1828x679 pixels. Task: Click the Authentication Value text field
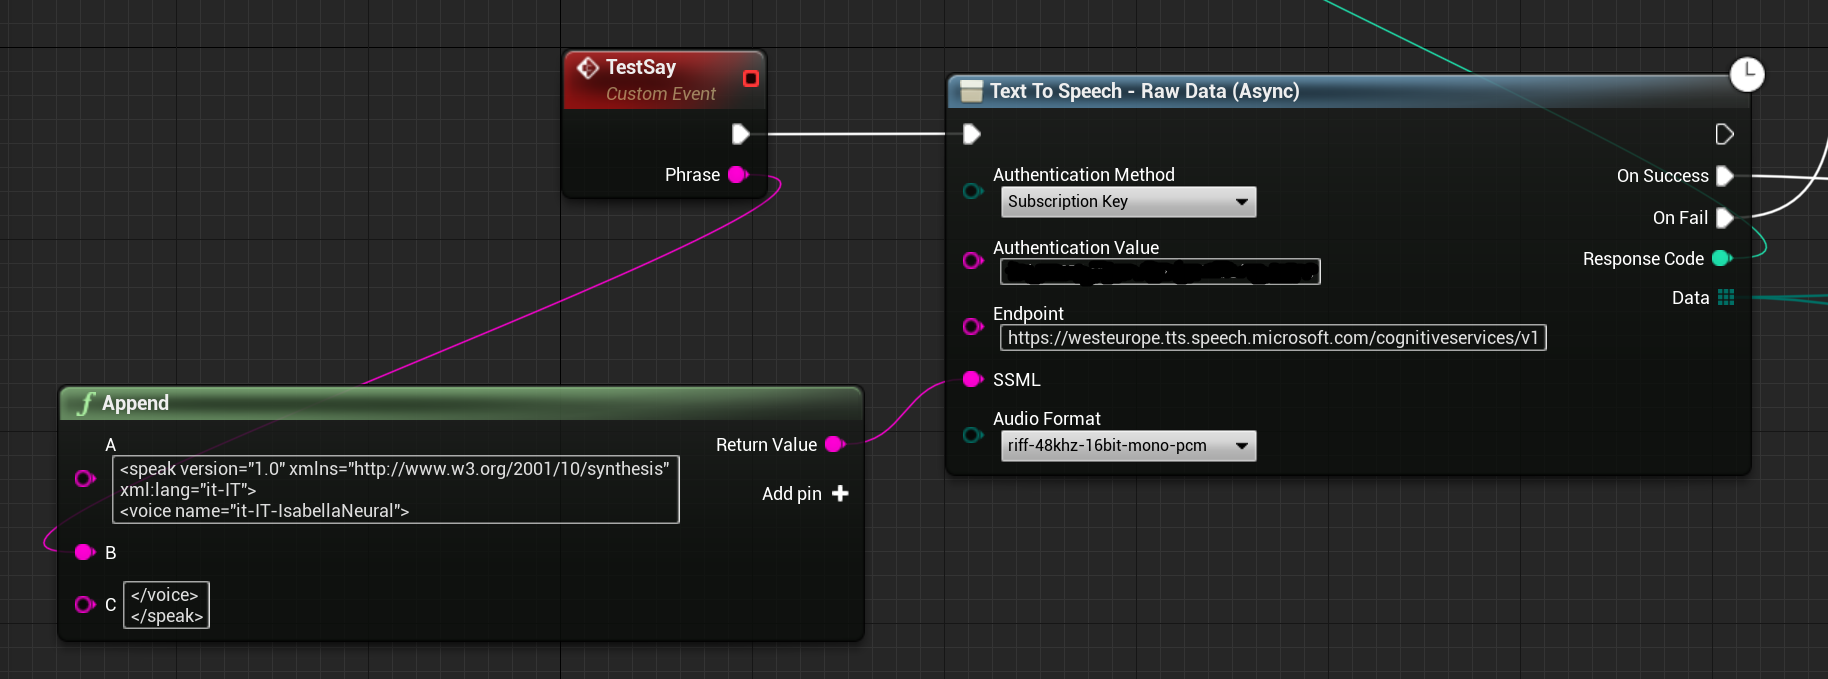click(x=1160, y=272)
